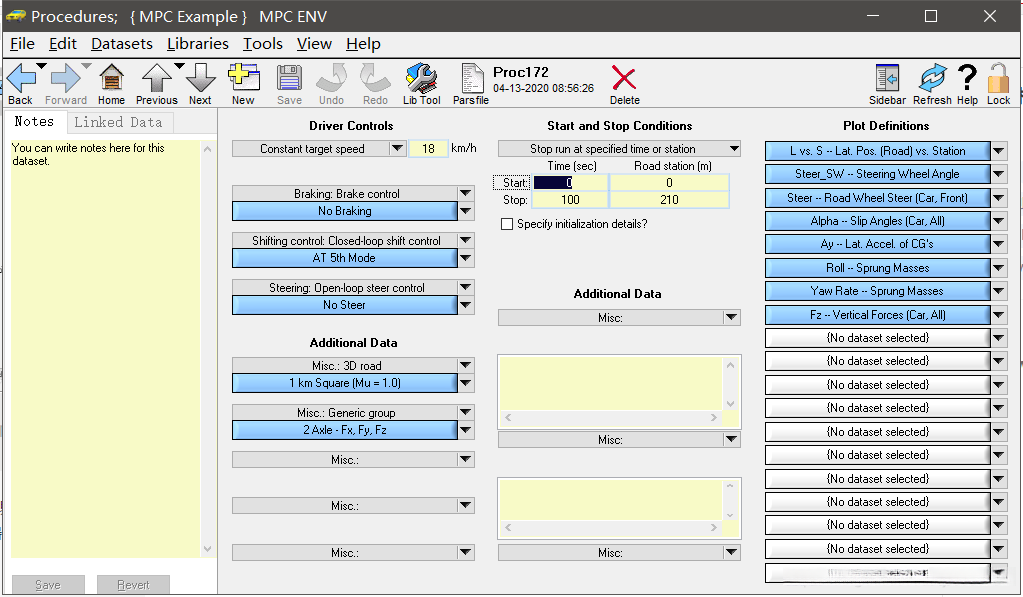This screenshot has width=1023, height=597.
Task: Click Fz Vertical Forces plot link
Action: click(x=877, y=315)
